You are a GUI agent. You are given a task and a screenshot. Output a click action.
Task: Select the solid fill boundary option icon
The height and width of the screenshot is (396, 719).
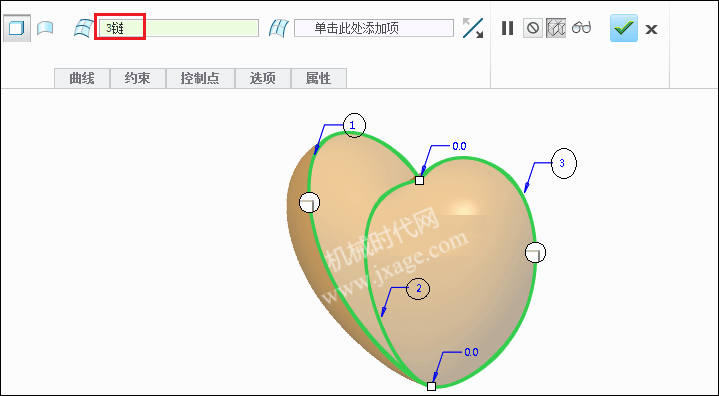pos(17,28)
